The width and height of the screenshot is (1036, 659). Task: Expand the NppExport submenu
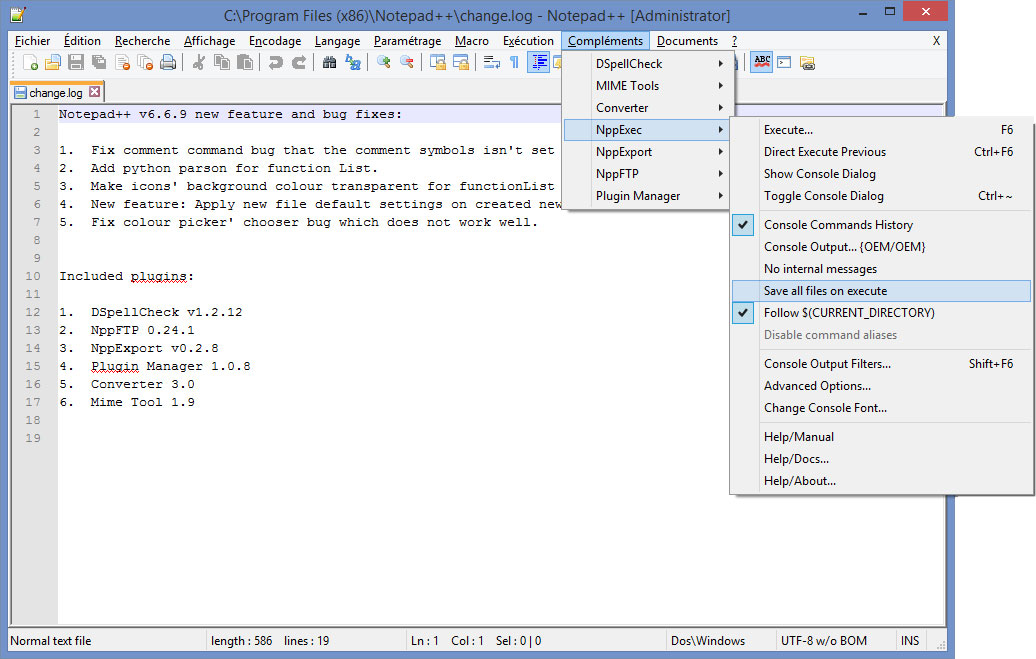tap(646, 151)
